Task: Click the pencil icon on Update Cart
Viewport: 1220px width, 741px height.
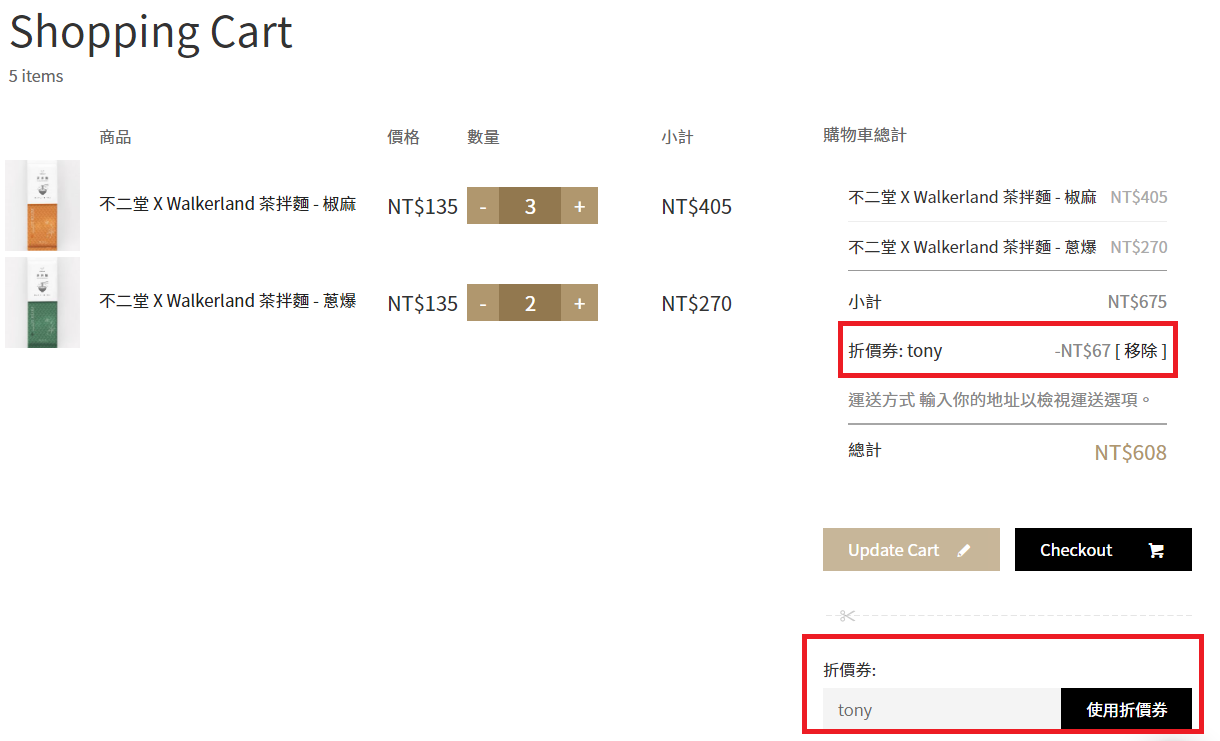Action: click(x=964, y=550)
